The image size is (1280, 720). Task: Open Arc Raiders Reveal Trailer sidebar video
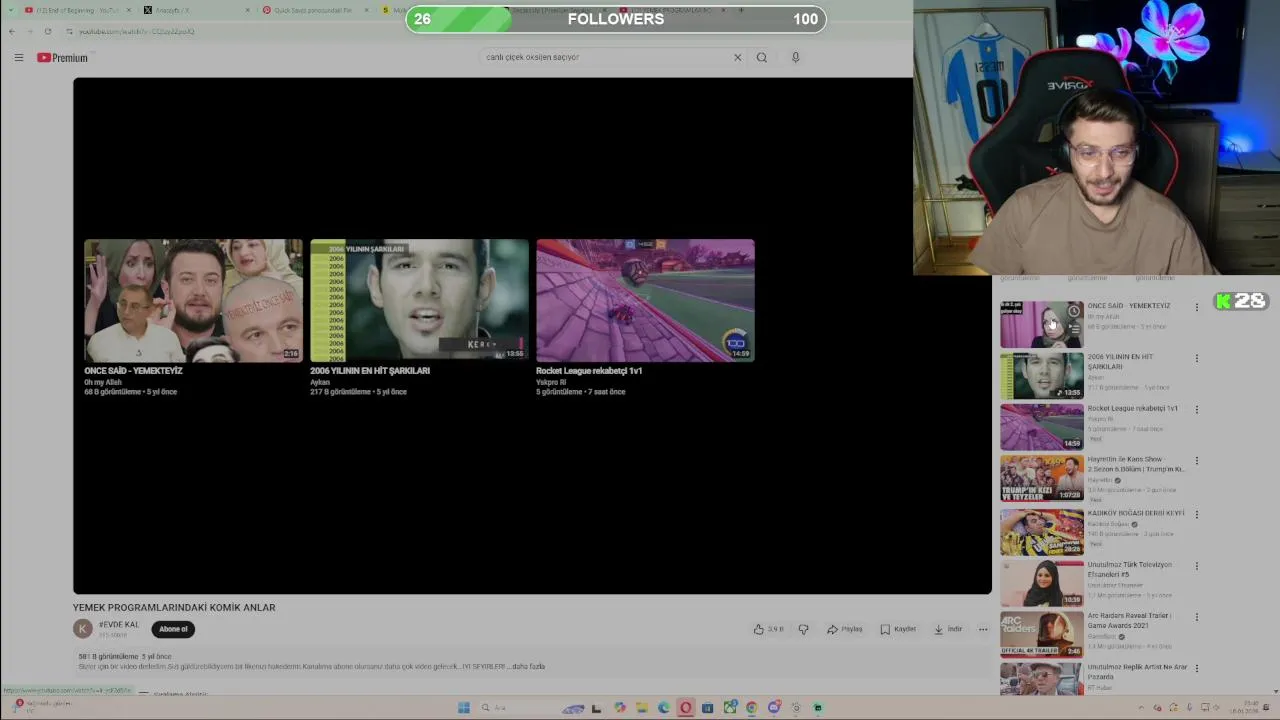(x=1130, y=620)
